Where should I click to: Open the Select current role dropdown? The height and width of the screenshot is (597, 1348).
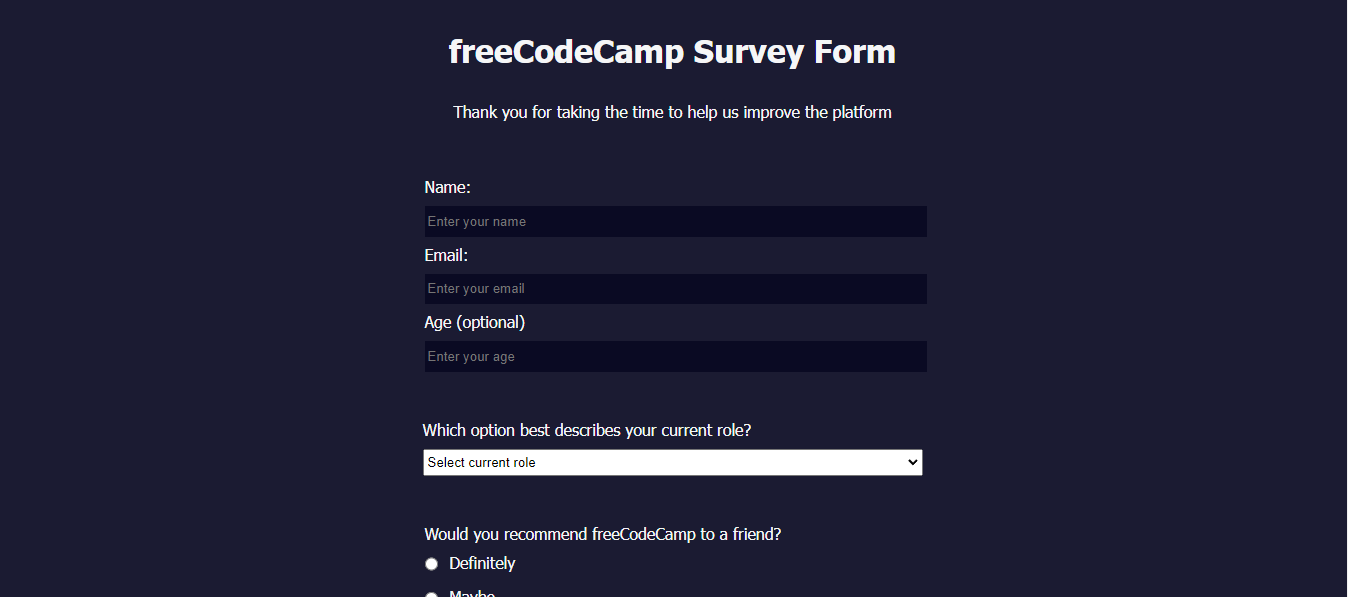[672, 462]
